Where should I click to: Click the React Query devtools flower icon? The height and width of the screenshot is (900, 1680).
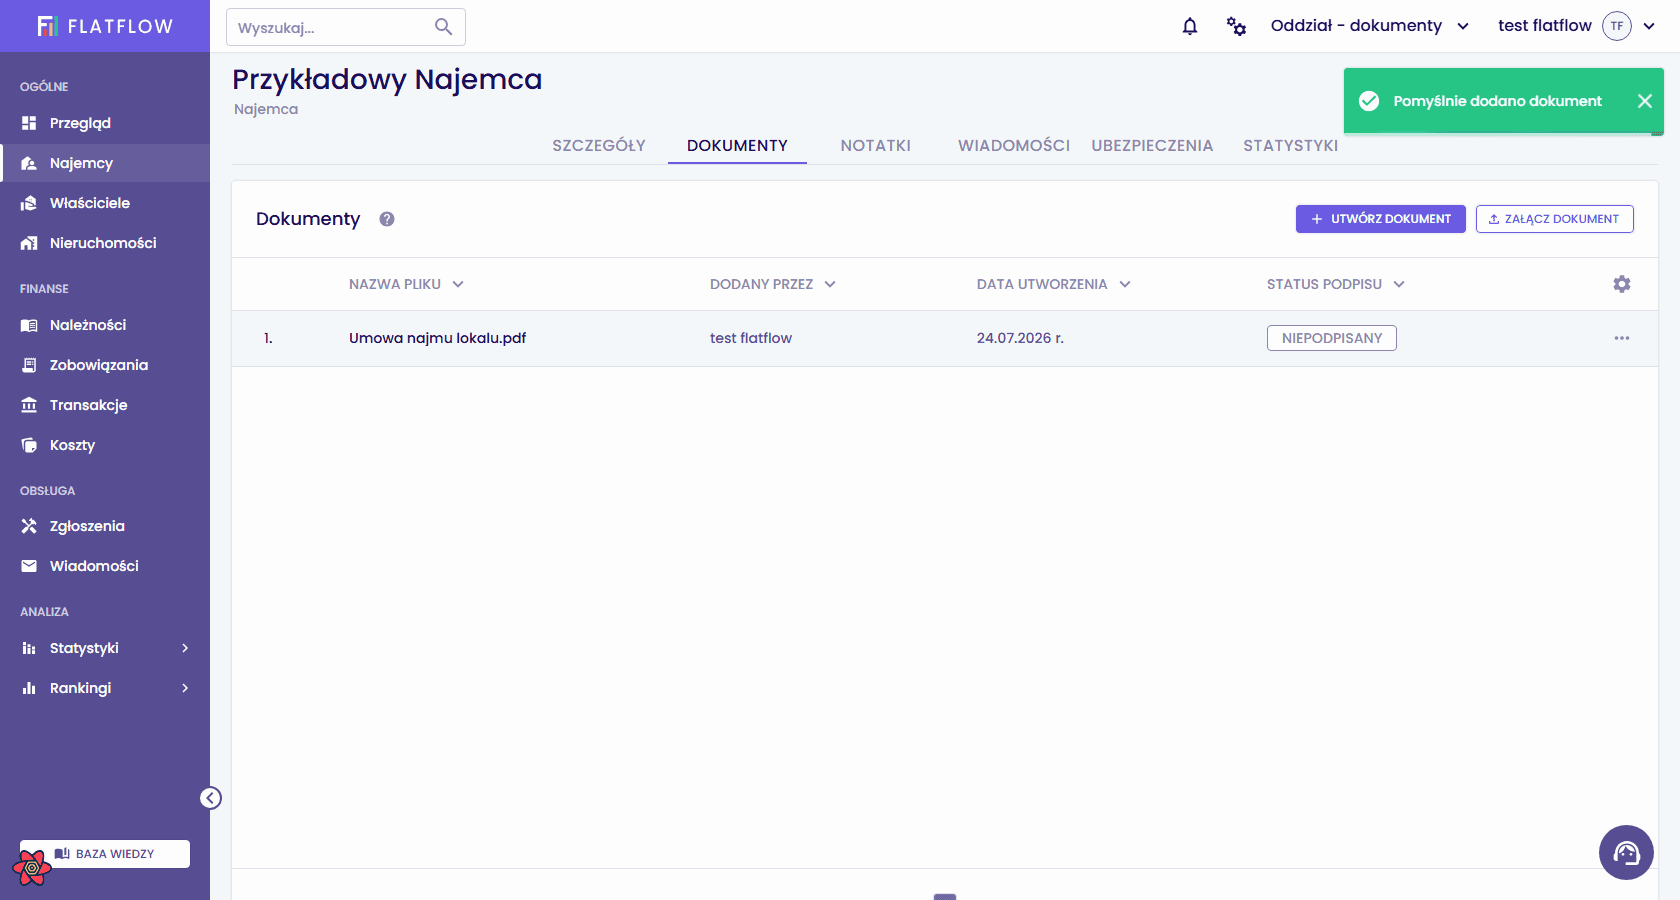point(32,868)
